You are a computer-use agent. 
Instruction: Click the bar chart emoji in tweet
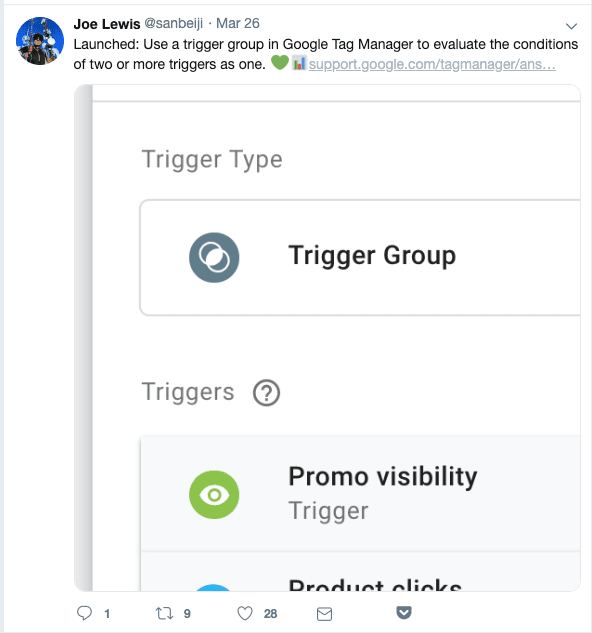[x=299, y=63]
